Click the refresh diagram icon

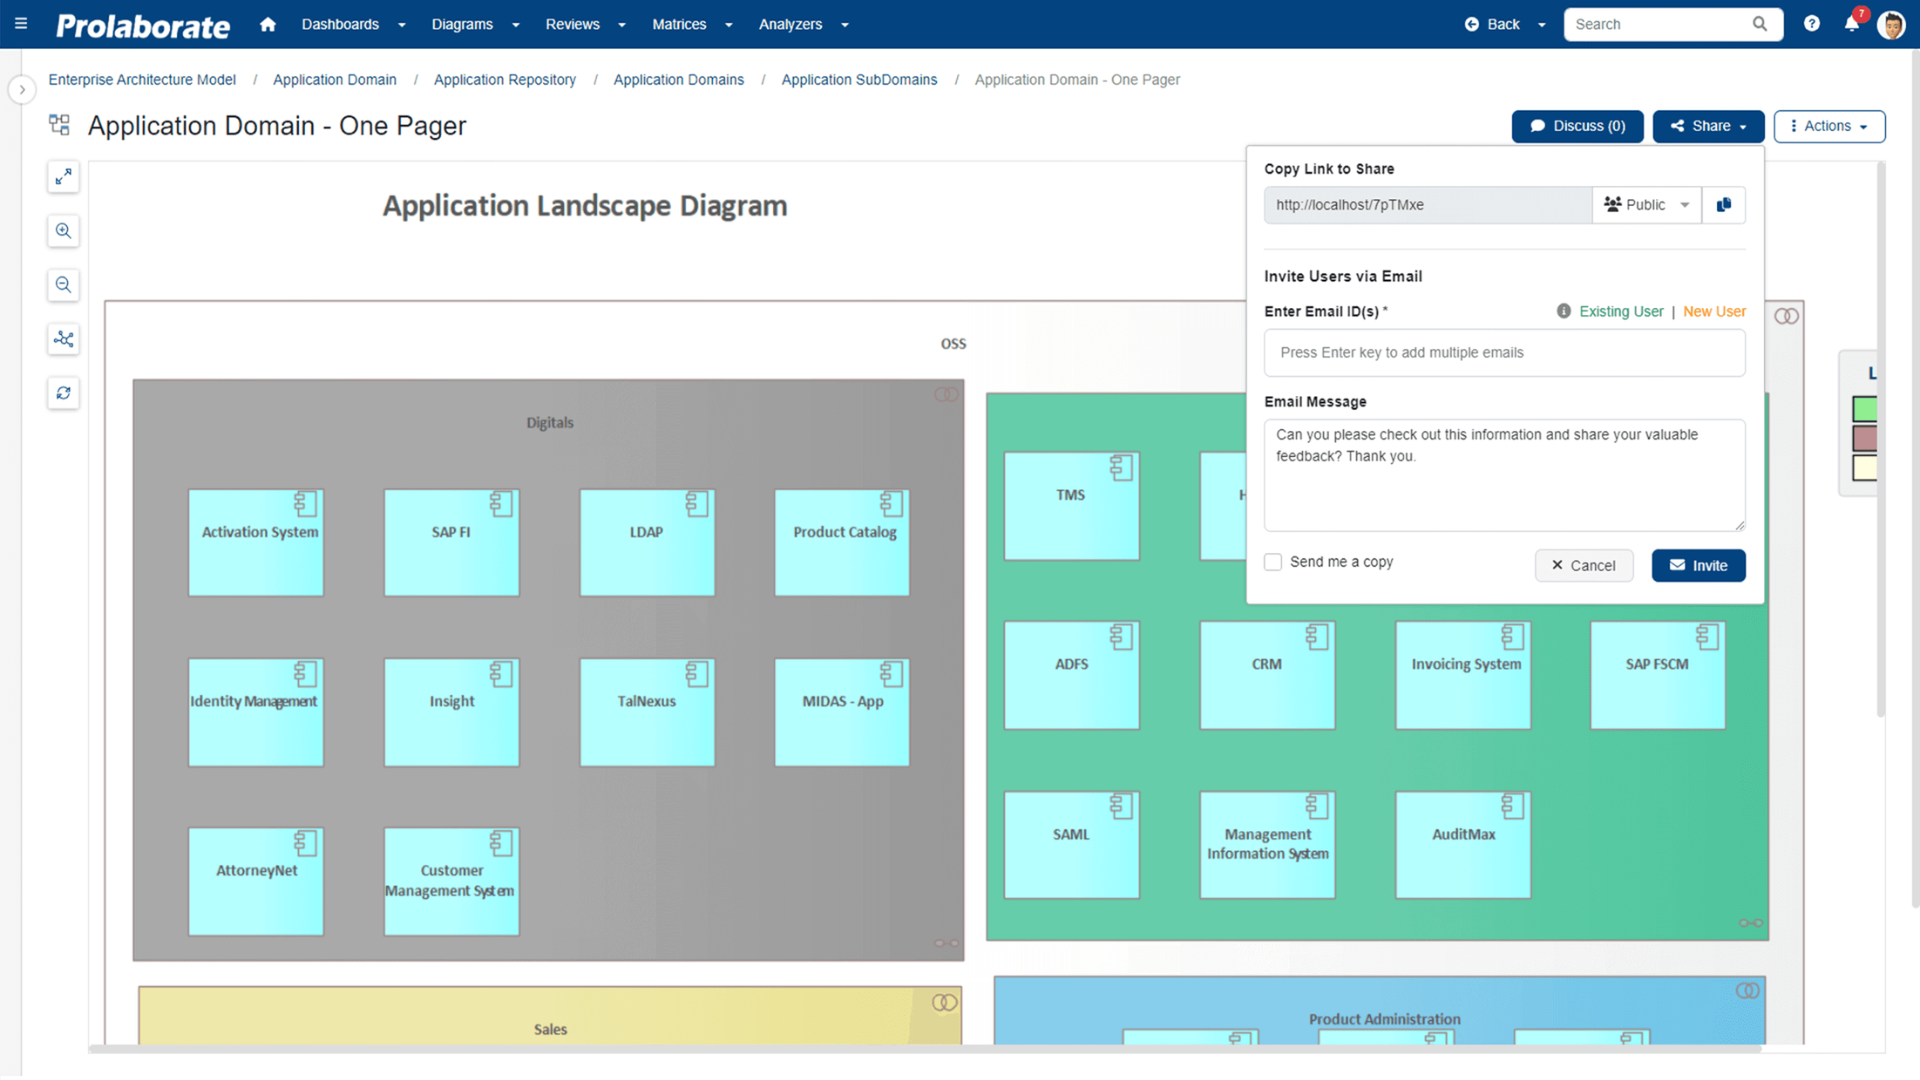tap(63, 393)
